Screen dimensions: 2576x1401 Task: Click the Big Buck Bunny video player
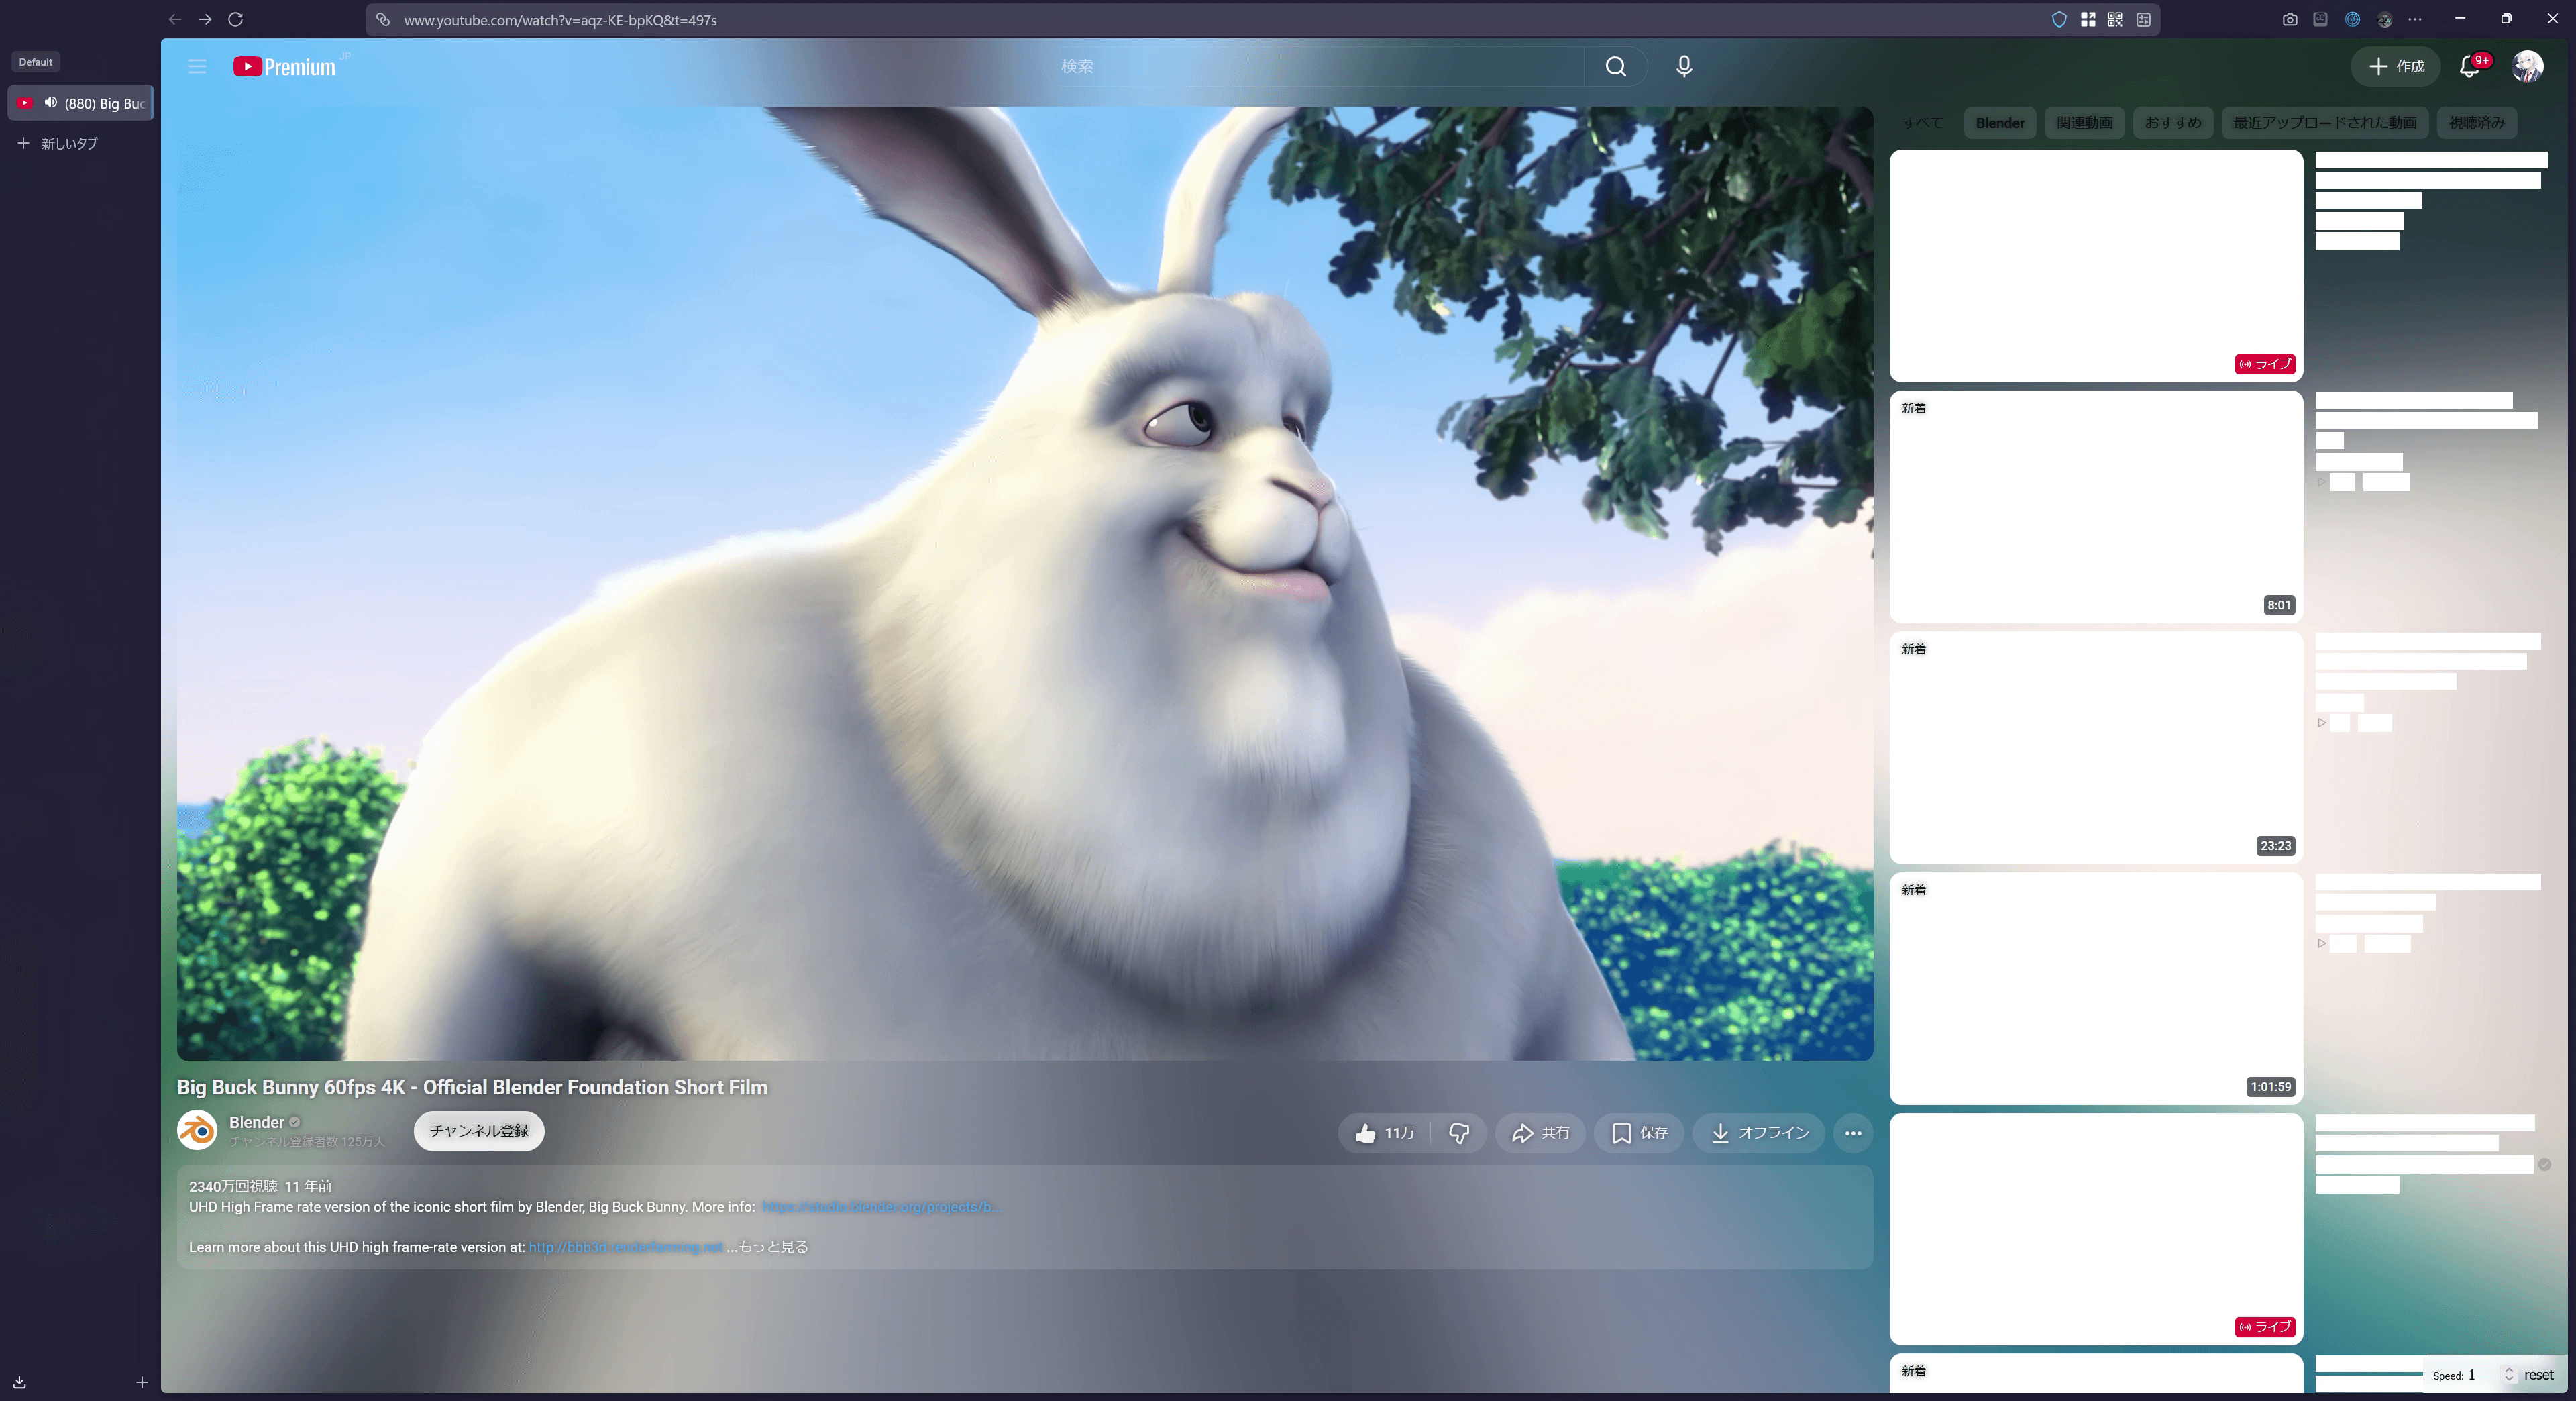pyautogui.click(x=1024, y=583)
